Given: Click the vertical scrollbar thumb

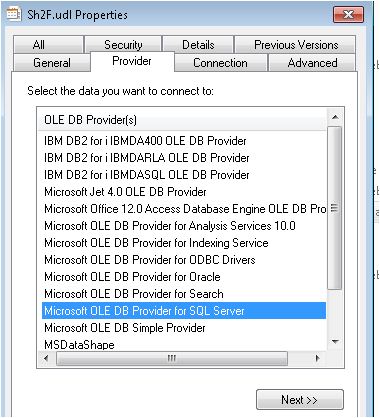Looking at the screenshot, I should 335,208.
